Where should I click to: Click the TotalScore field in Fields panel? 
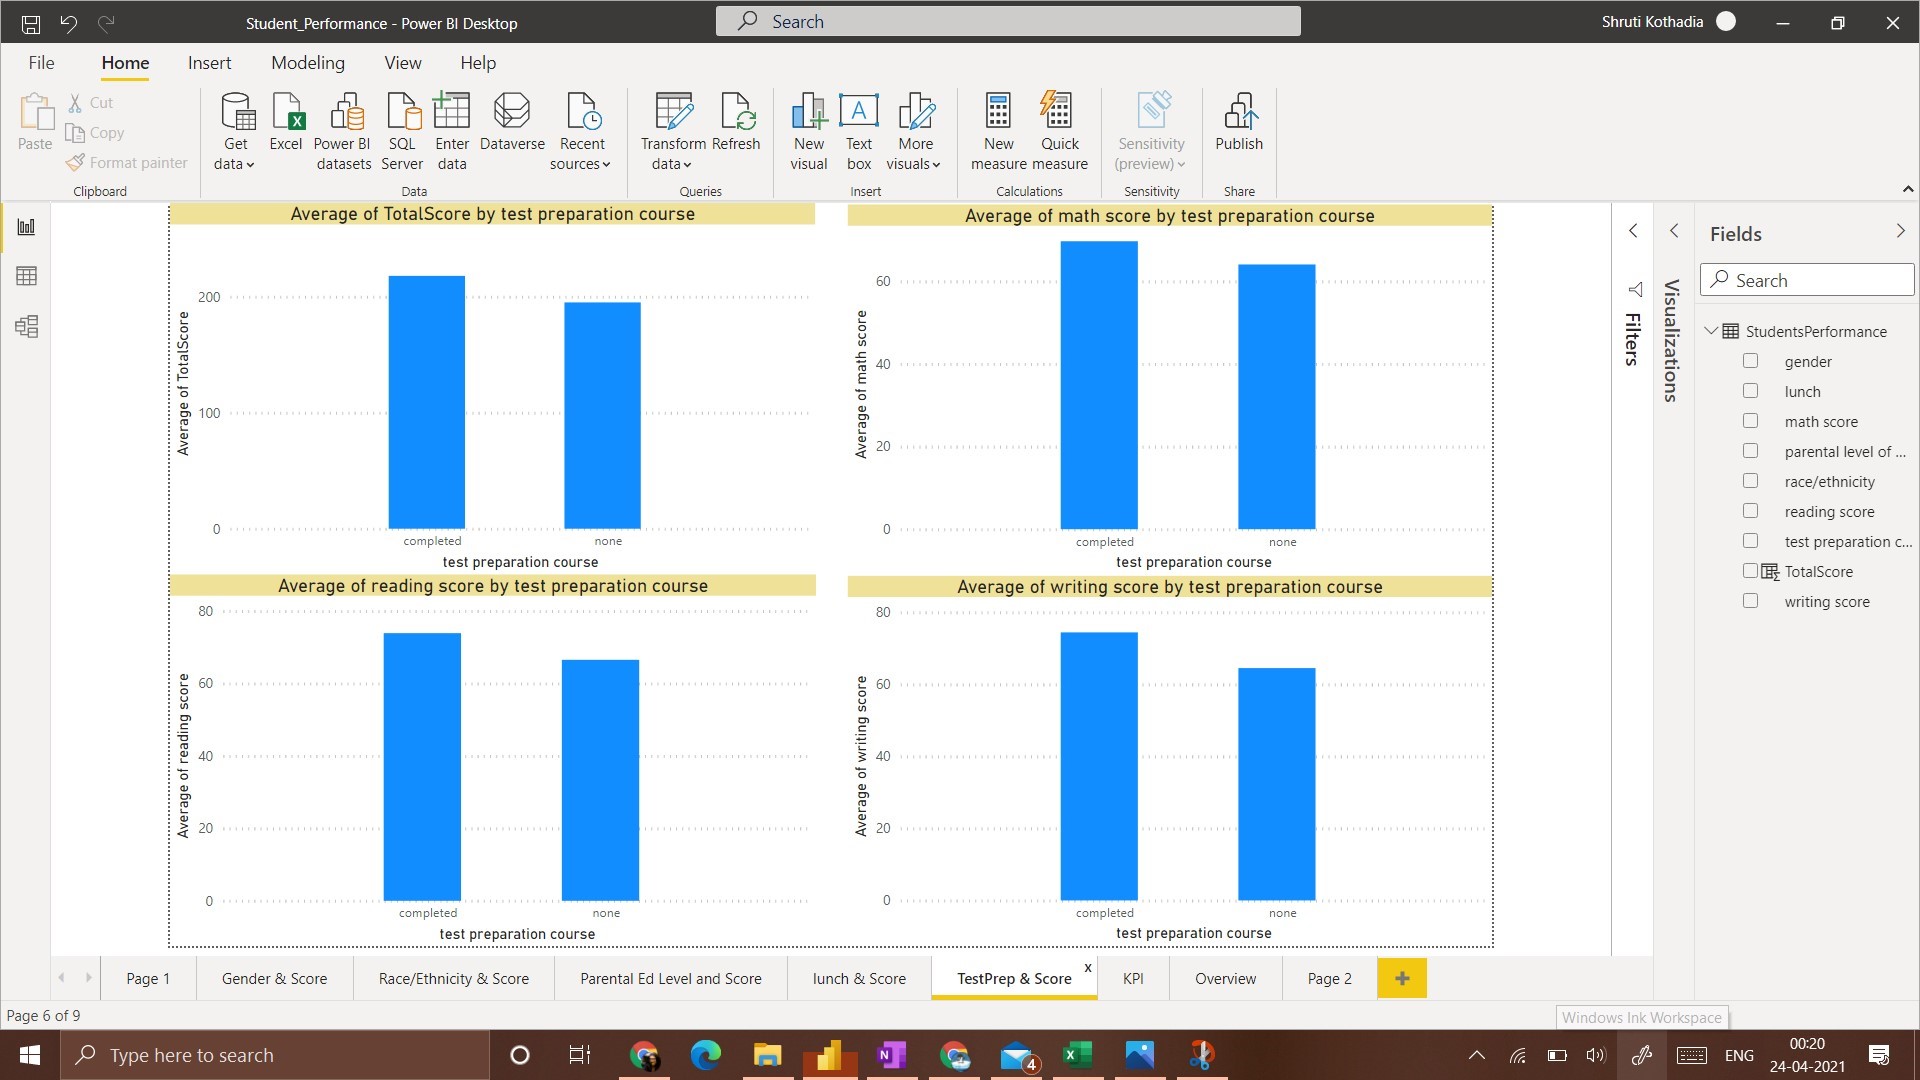coord(1817,571)
